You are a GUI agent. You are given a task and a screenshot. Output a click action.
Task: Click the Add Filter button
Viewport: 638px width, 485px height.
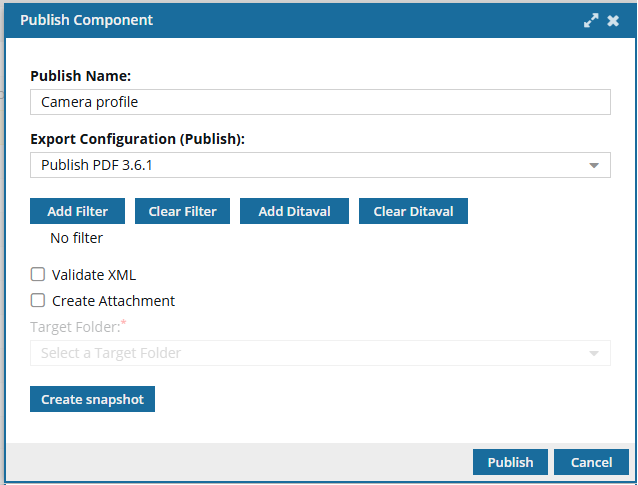tap(77, 211)
